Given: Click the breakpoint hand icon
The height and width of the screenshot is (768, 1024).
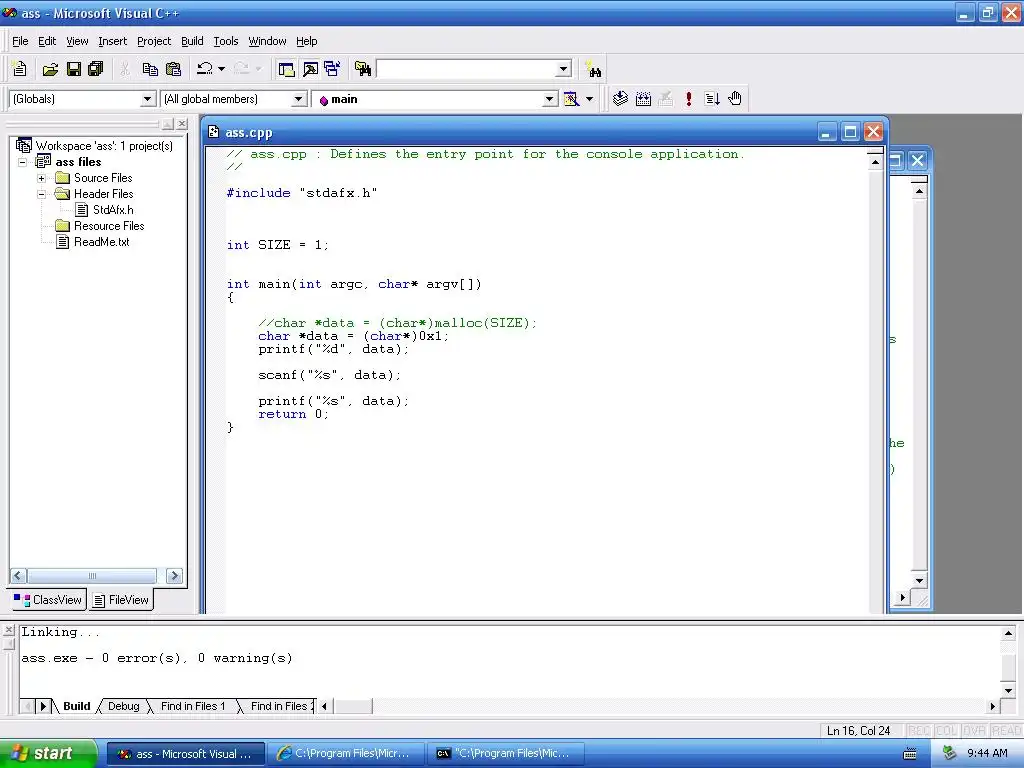Looking at the screenshot, I should (x=735, y=99).
